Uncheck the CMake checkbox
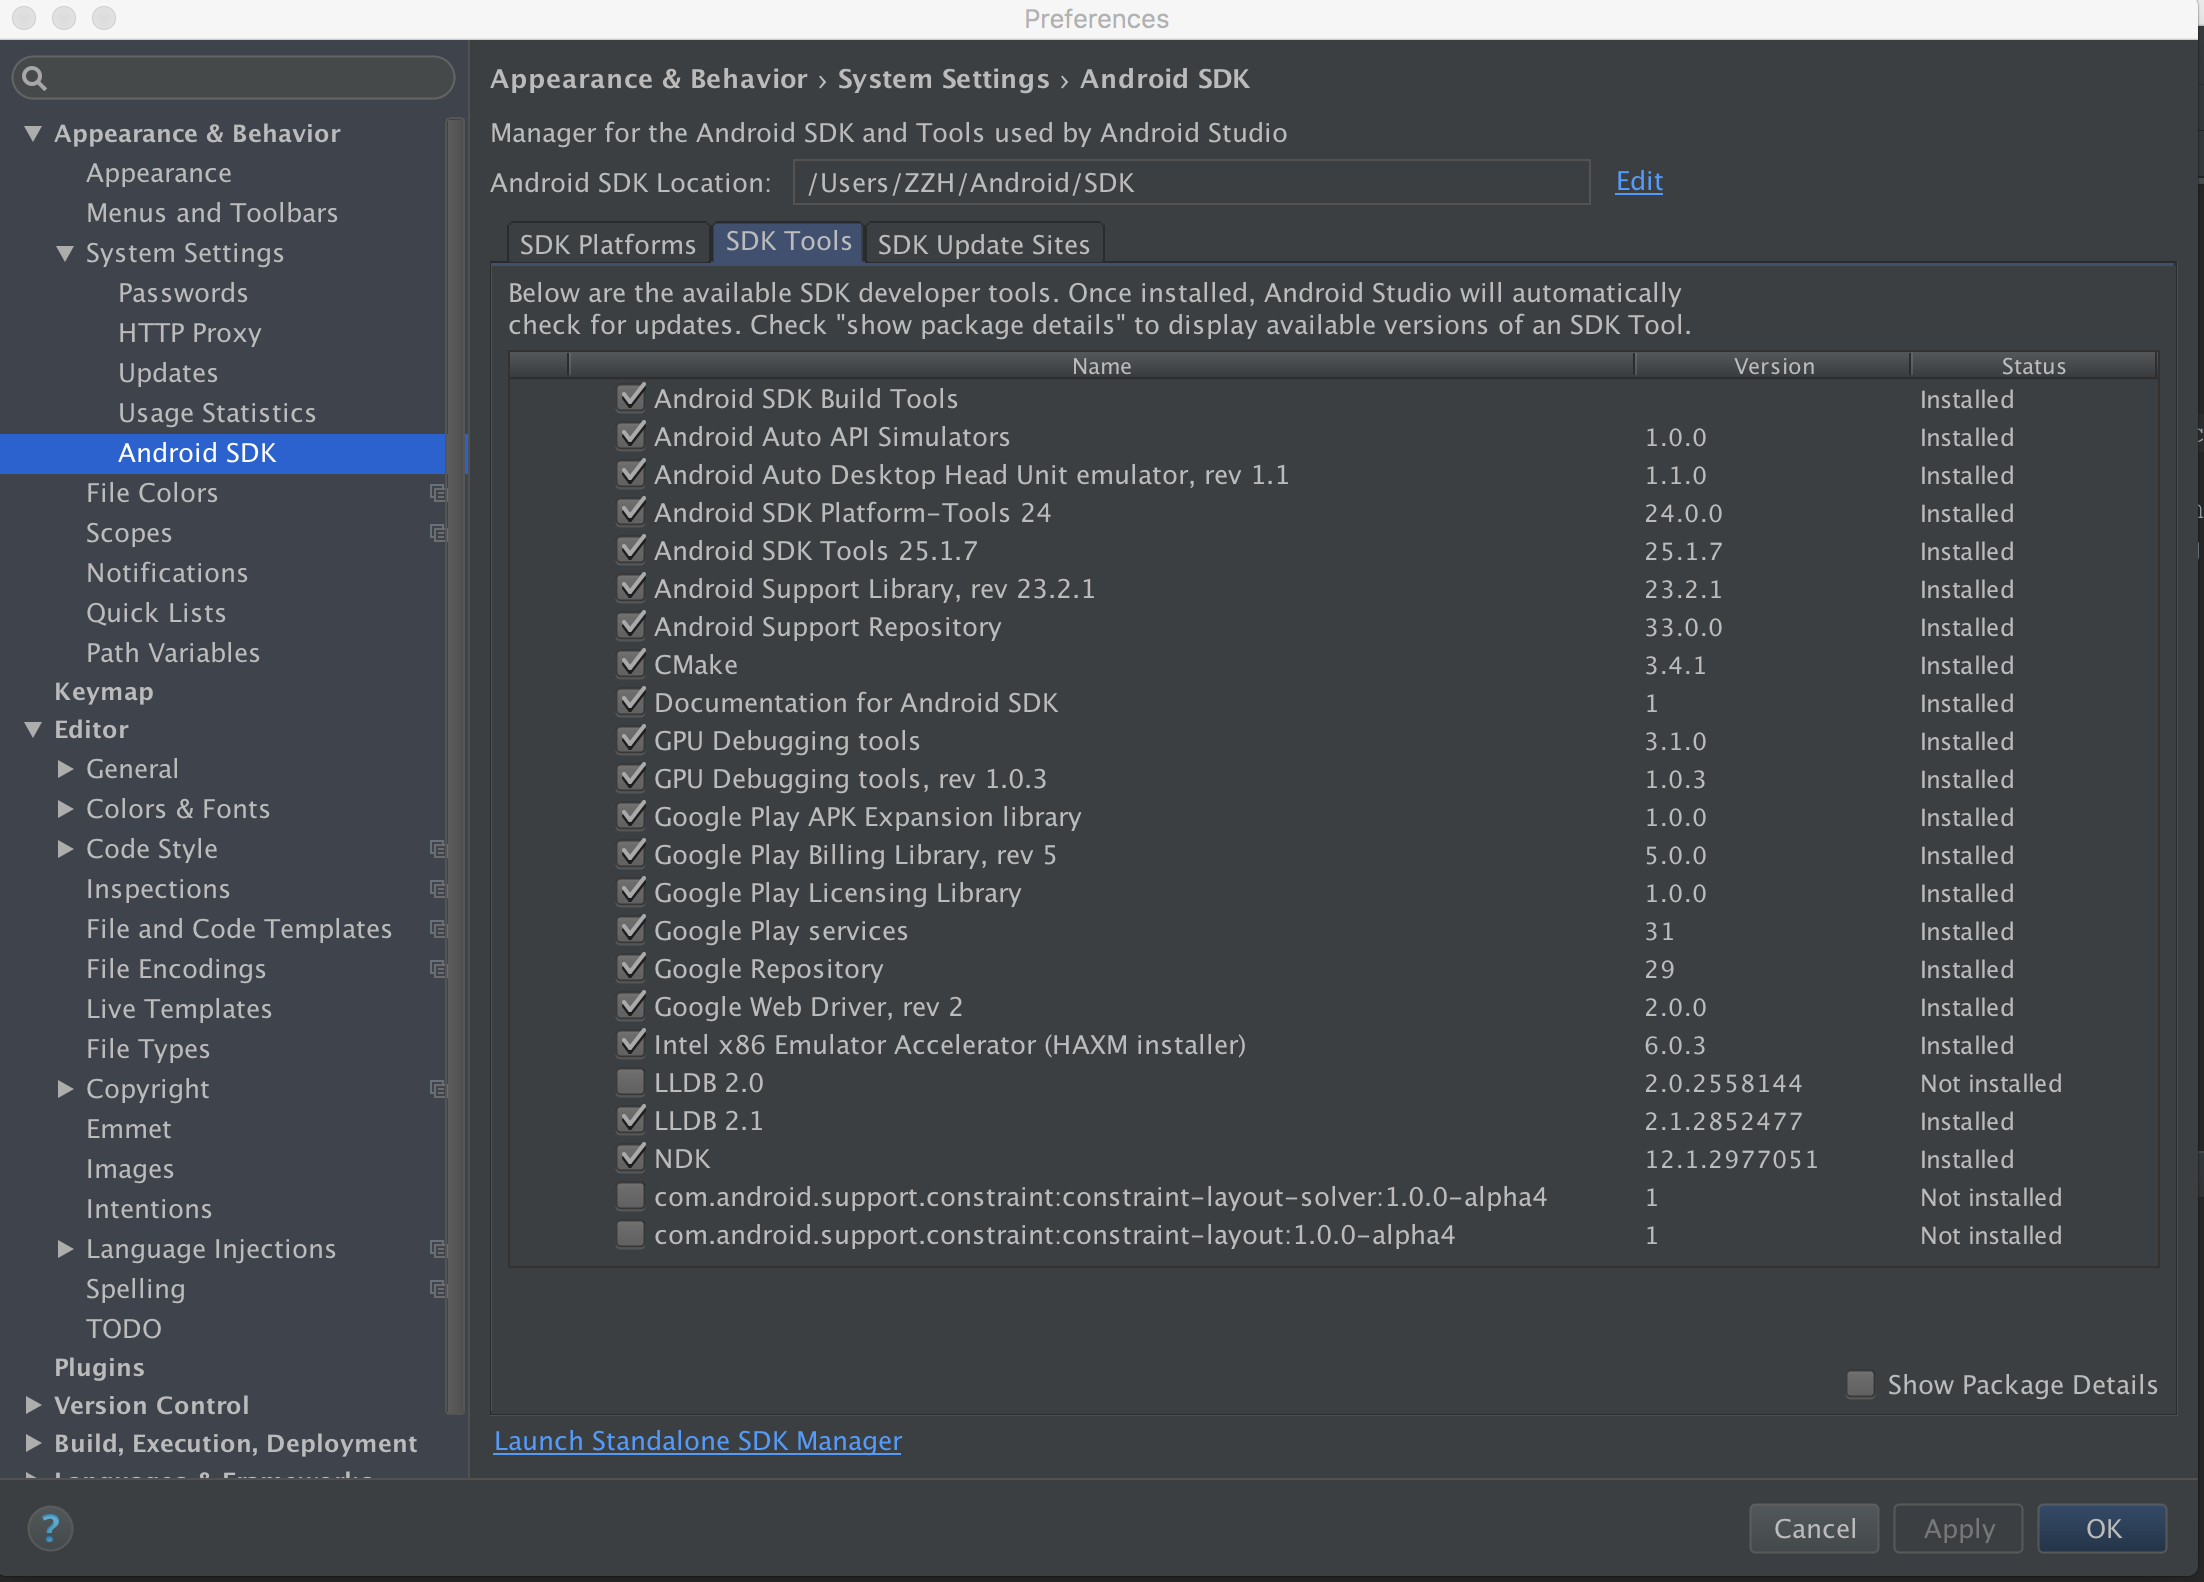The width and height of the screenshot is (2204, 1582). point(630,664)
